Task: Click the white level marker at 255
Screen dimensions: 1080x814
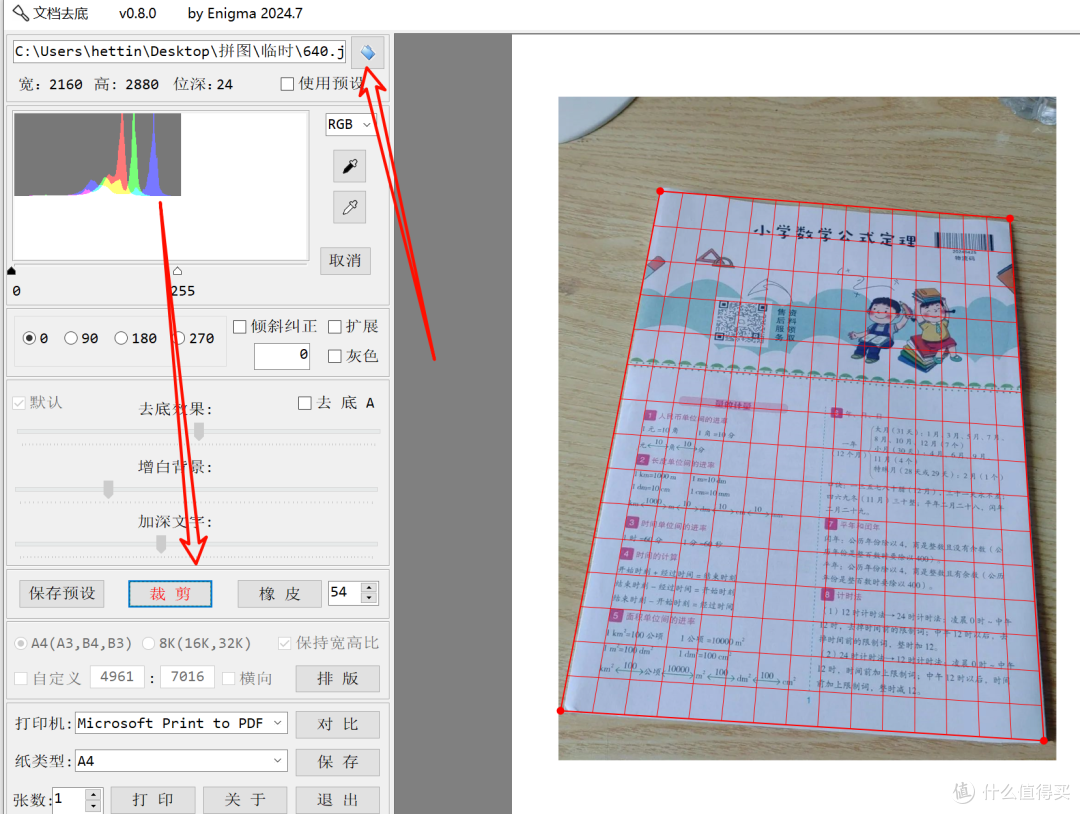Action: [x=178, y=271]
